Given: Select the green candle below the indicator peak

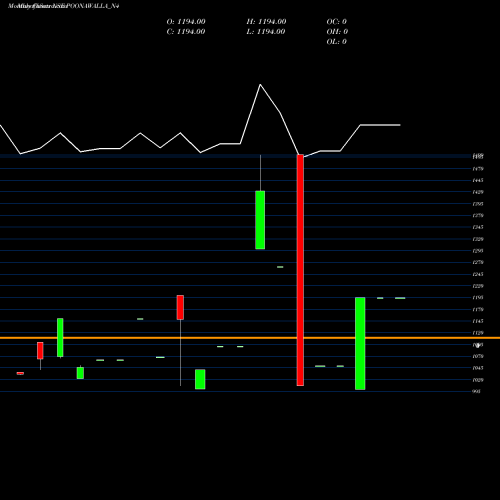Looking at the screenshot, I should pyautogui.click(x=260, y=220).
